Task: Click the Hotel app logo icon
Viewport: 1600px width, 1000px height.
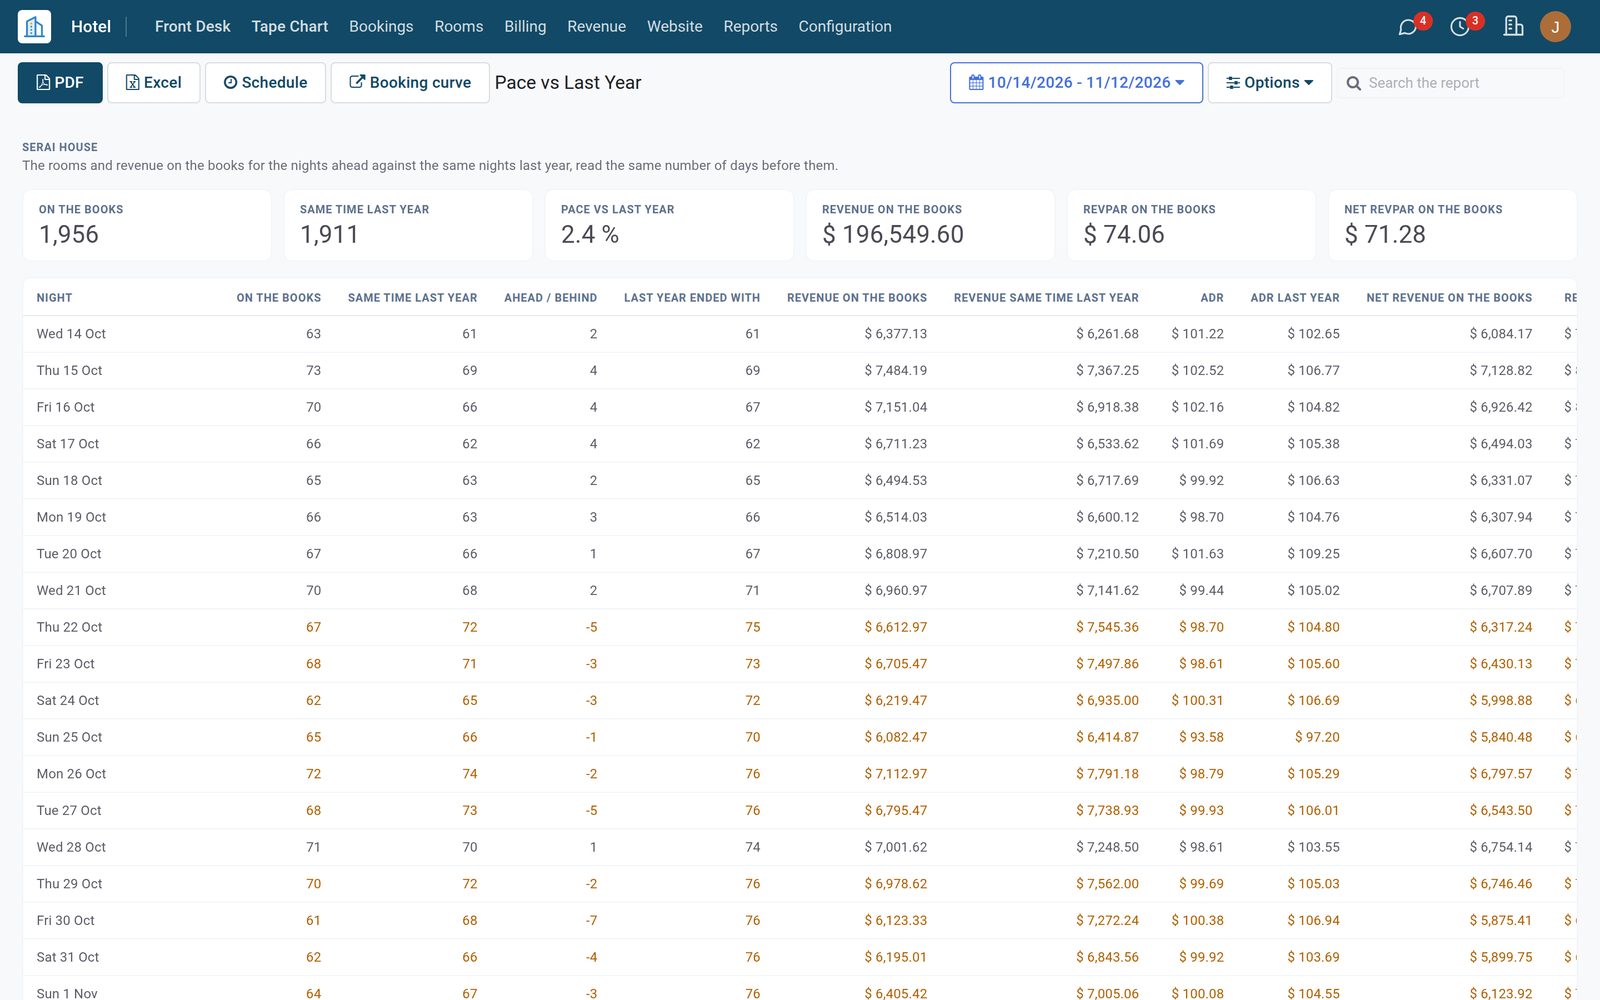Action: (34, 26)
